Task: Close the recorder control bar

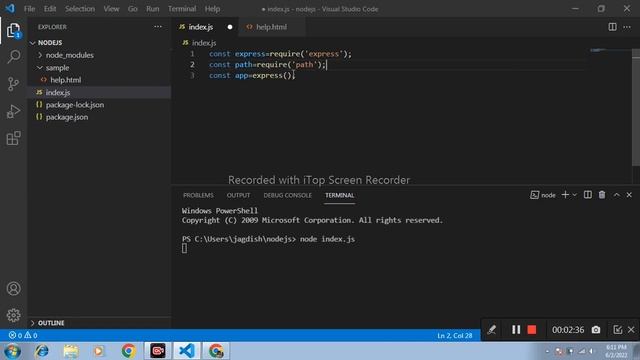Action: [x=631, y=329]
